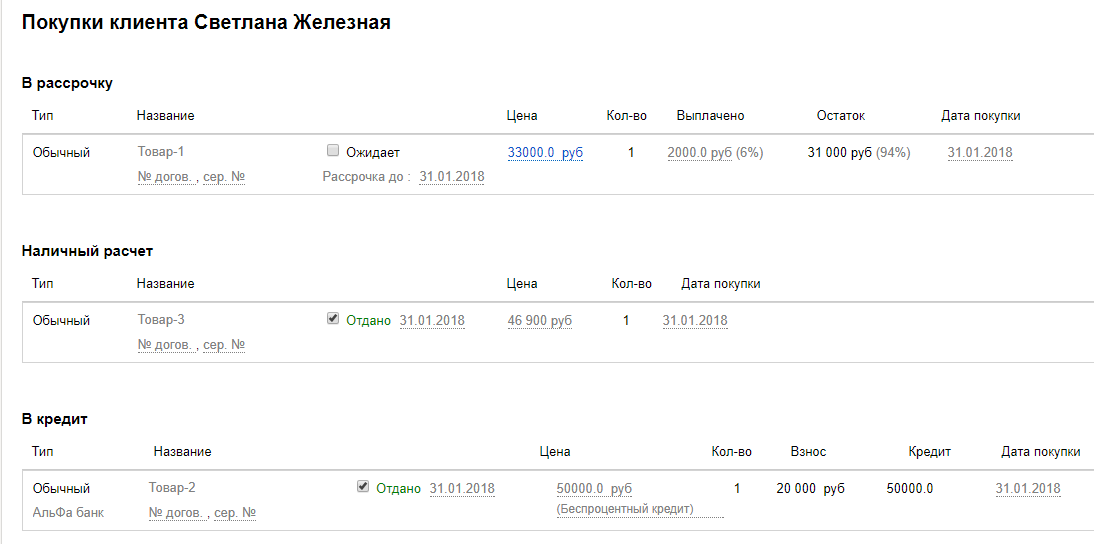1094x544 pixels.
Task: Open the 2000.0 руб paid amount link
Action: click(x=699, y=153)
